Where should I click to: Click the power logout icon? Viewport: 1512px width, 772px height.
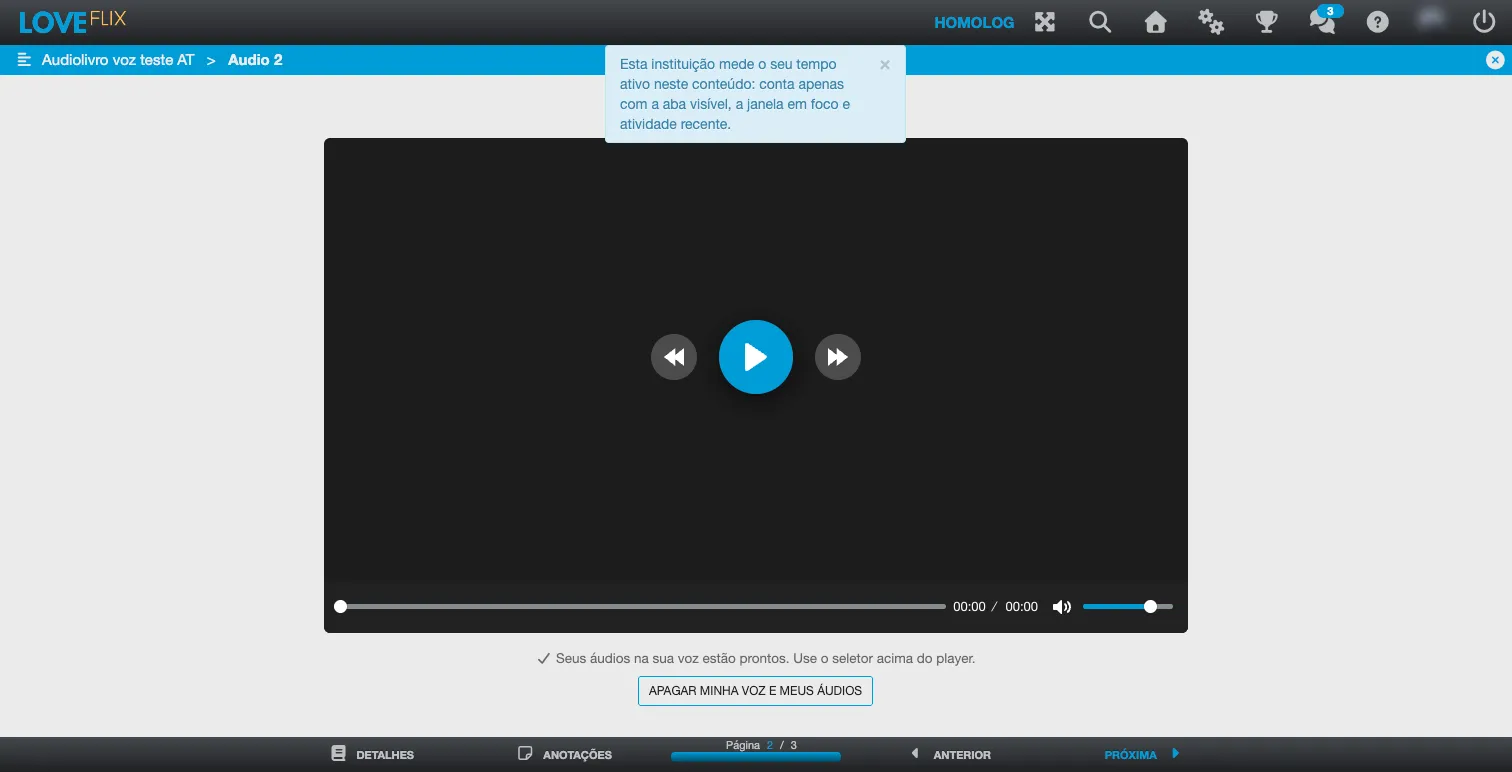(x=1484, y=22)
